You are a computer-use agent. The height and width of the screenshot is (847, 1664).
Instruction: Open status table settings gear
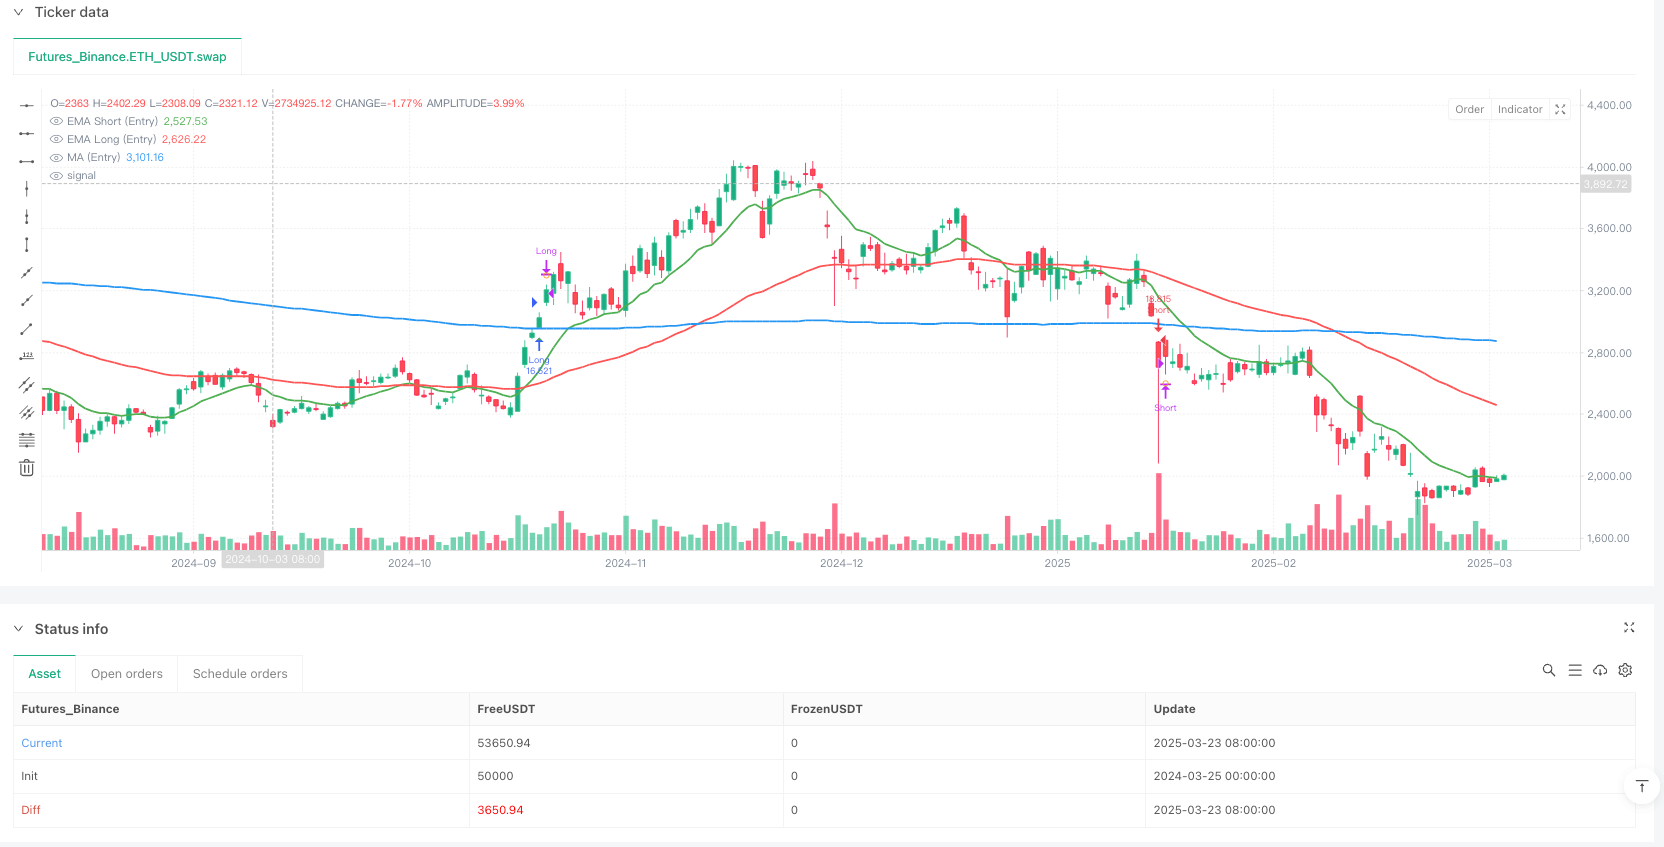coord(1625,670)
